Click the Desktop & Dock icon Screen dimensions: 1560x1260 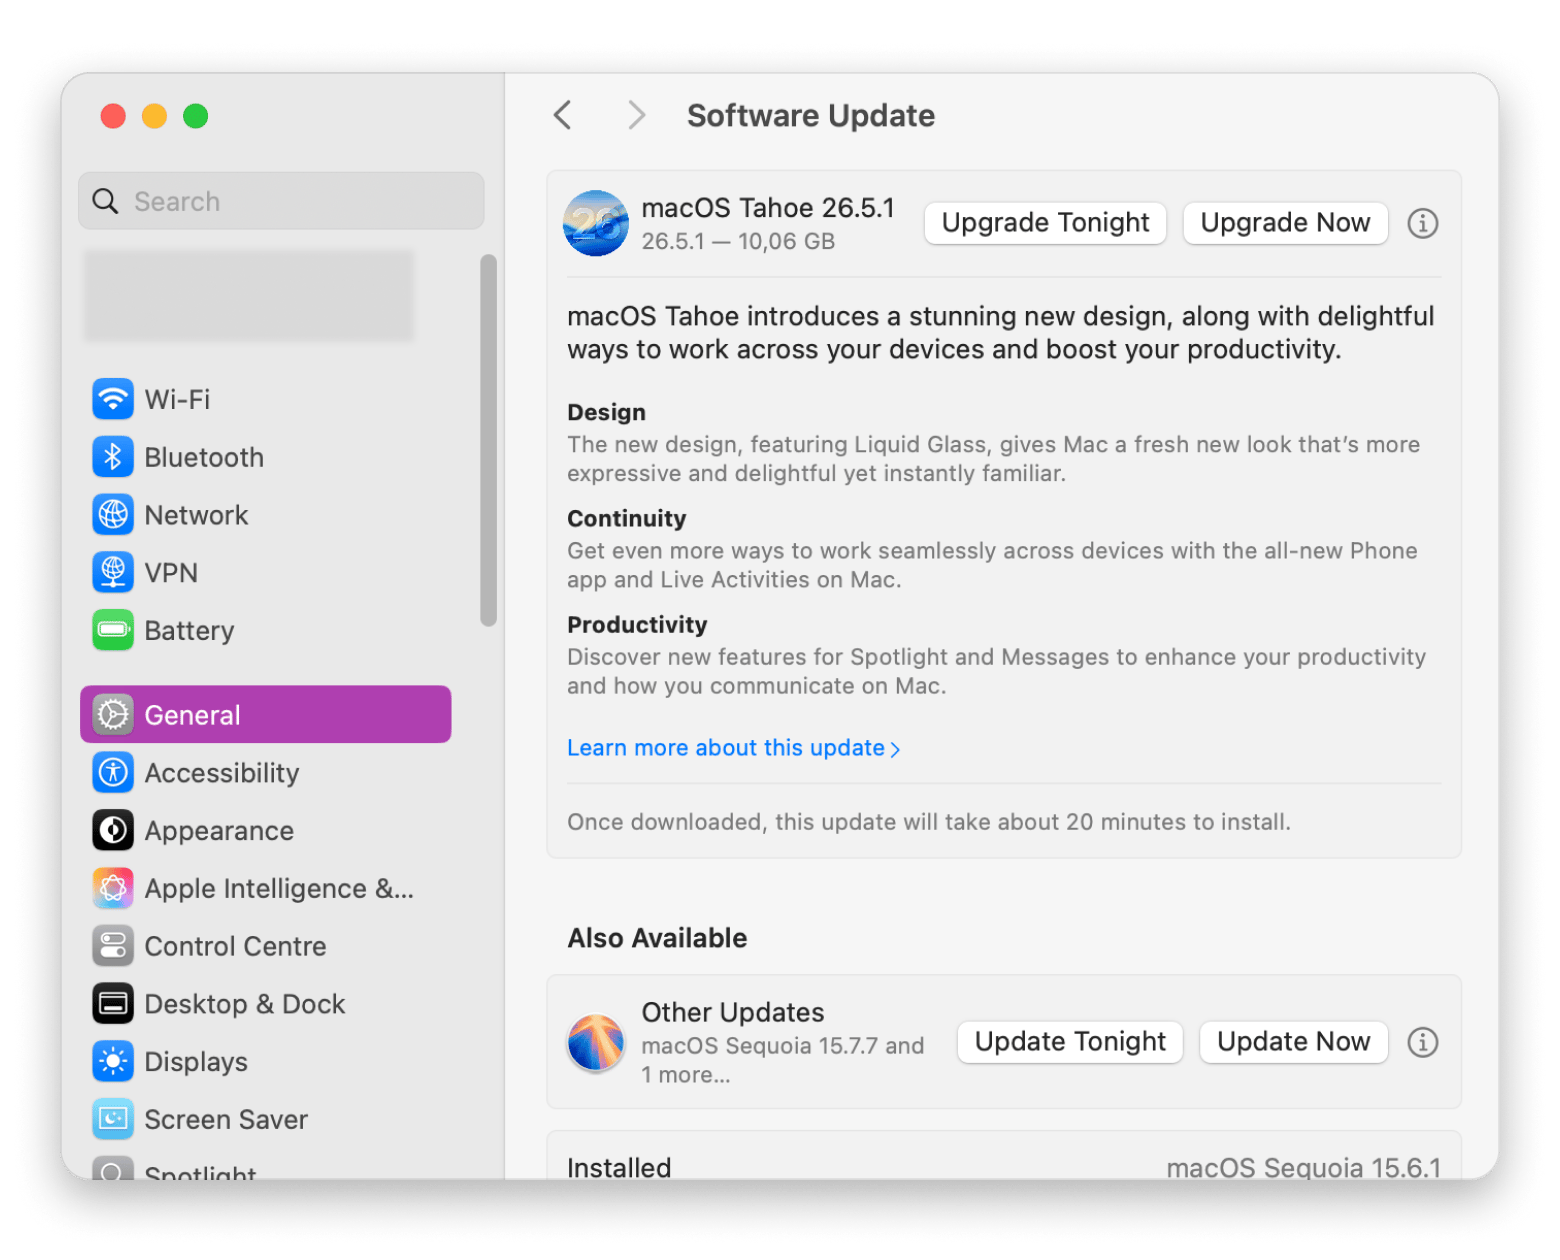pos(113,1004)
